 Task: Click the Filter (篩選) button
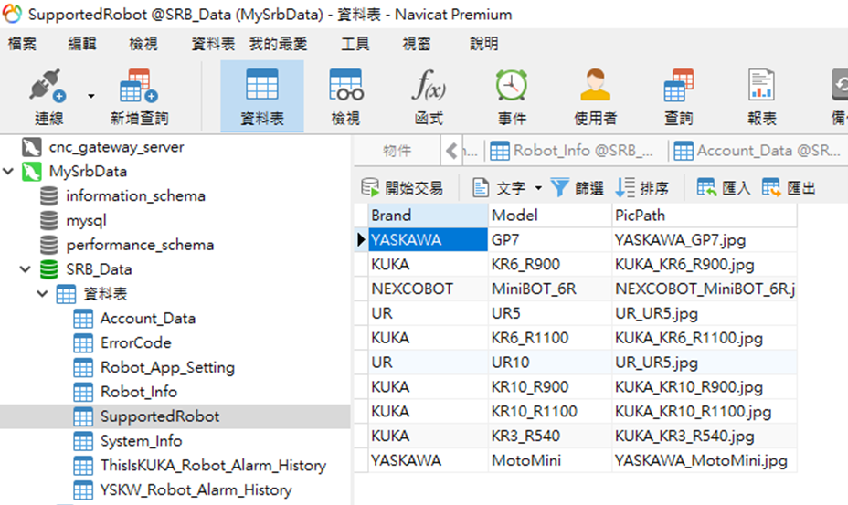577,188
